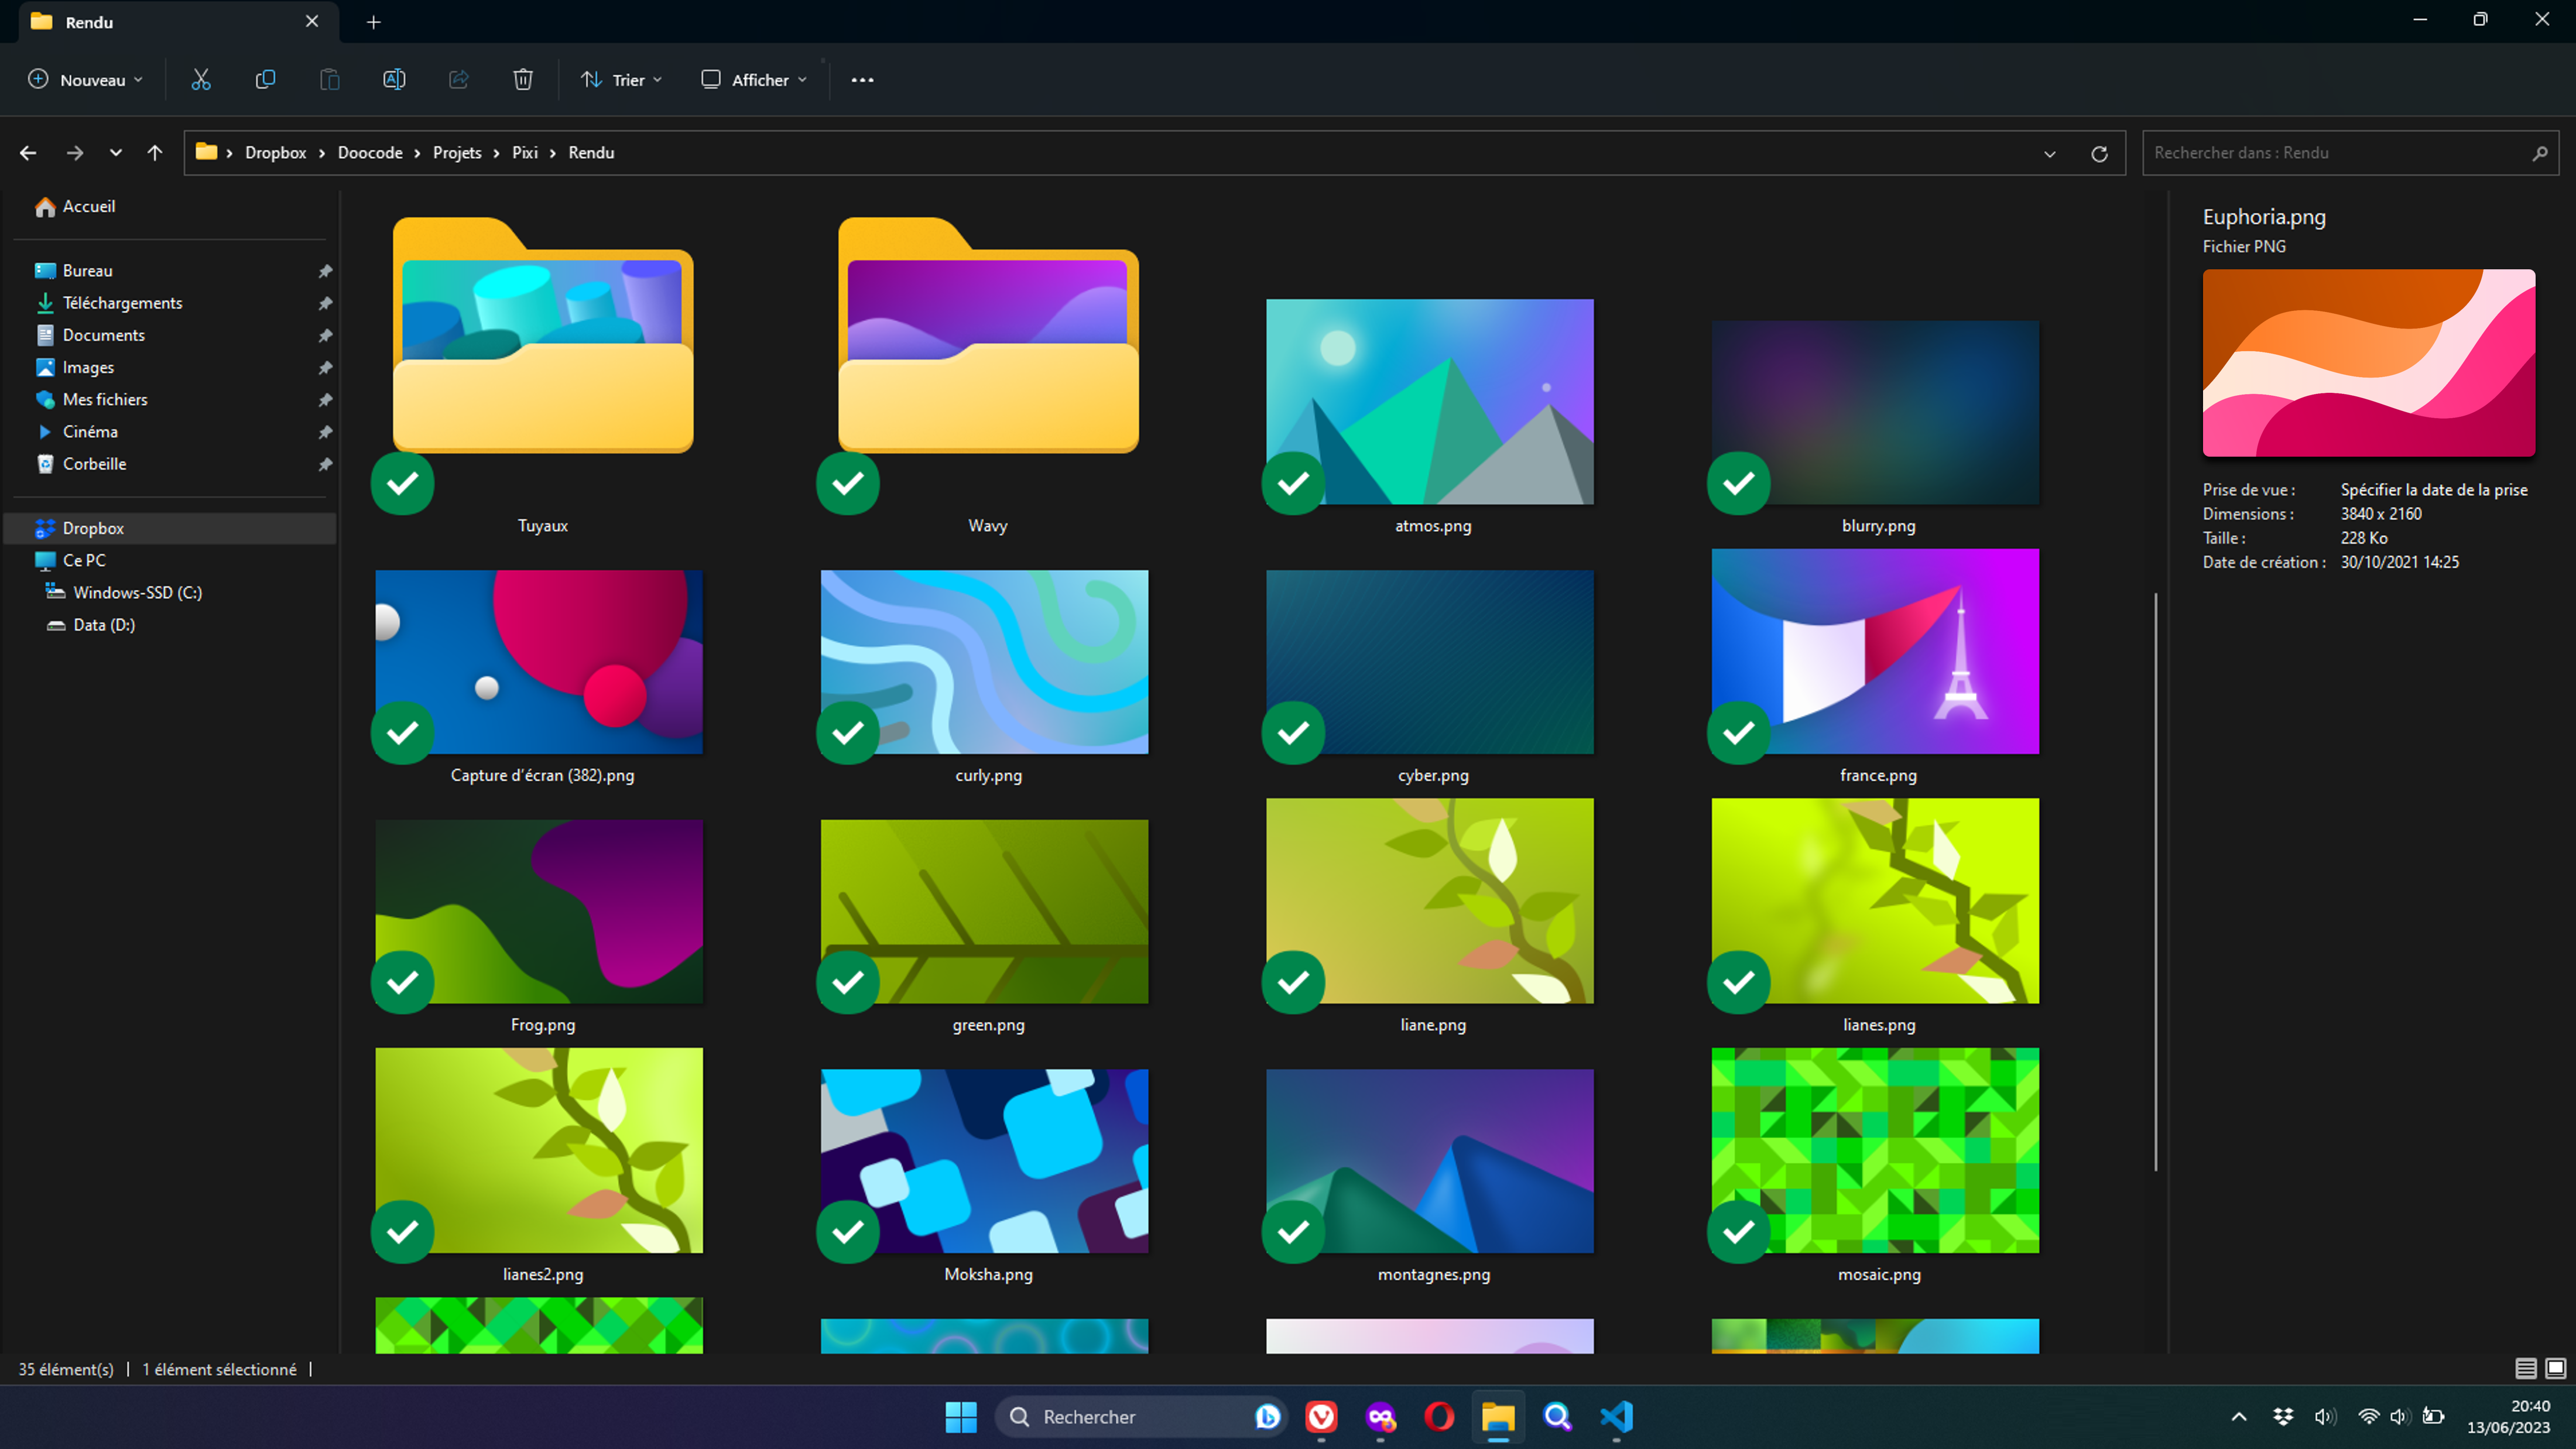Open a new tab with plus button
The width and height of the screenshot is (2576, 1449).
point(373,22)
